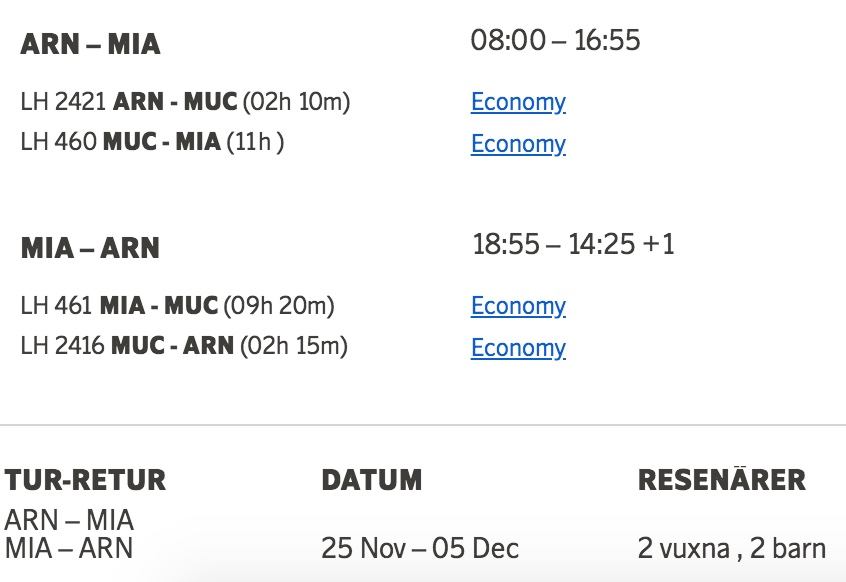Screen dimensions: 846x582
Task: Click the return departure time 18:55
Action: point(505,245)
